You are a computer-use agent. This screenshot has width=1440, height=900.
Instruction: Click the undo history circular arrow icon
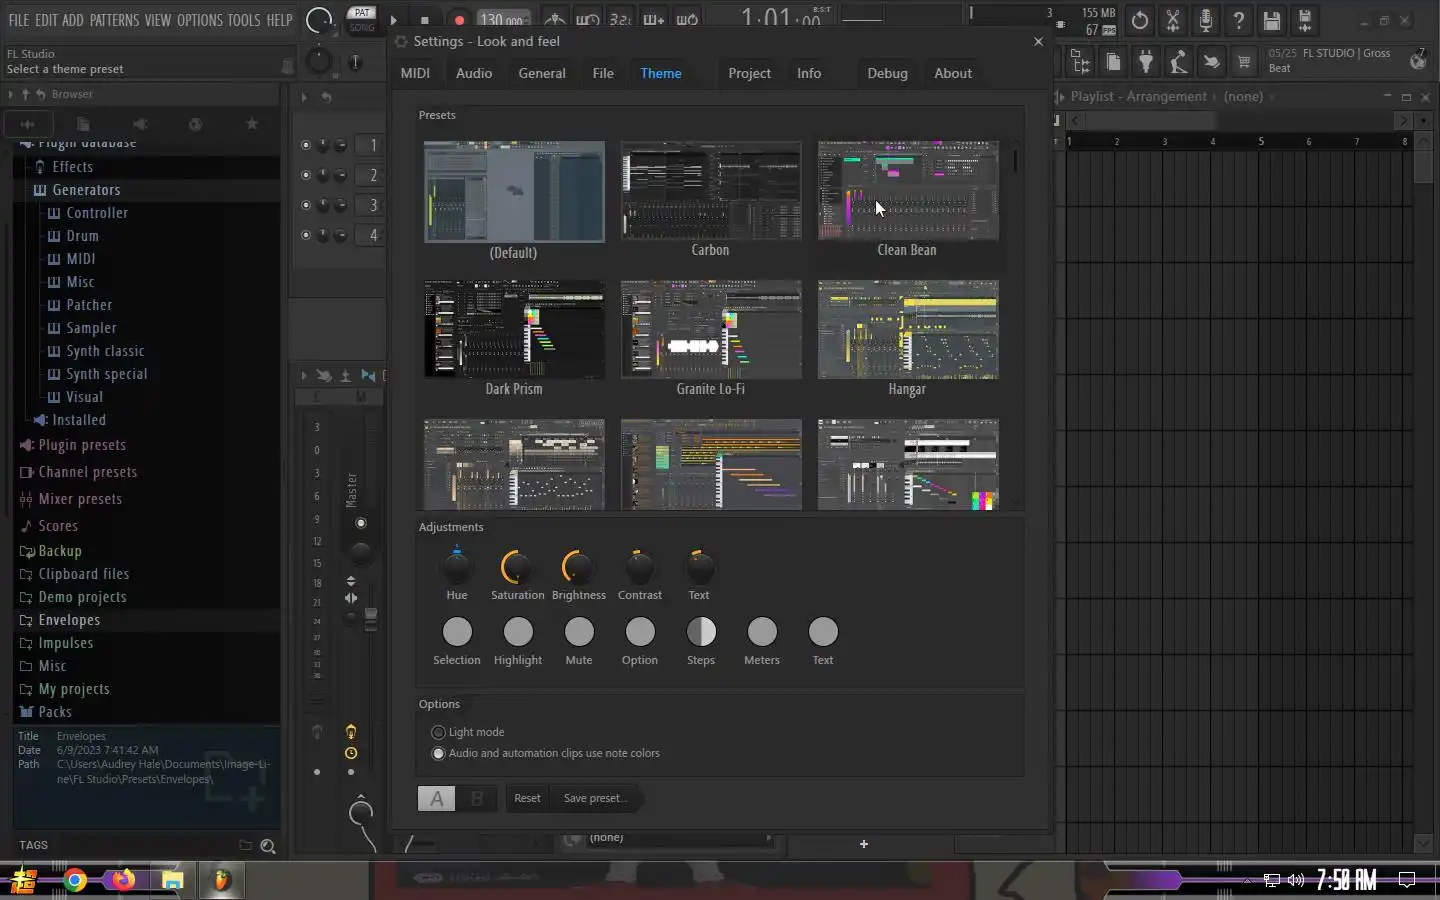click(1139, 20)
